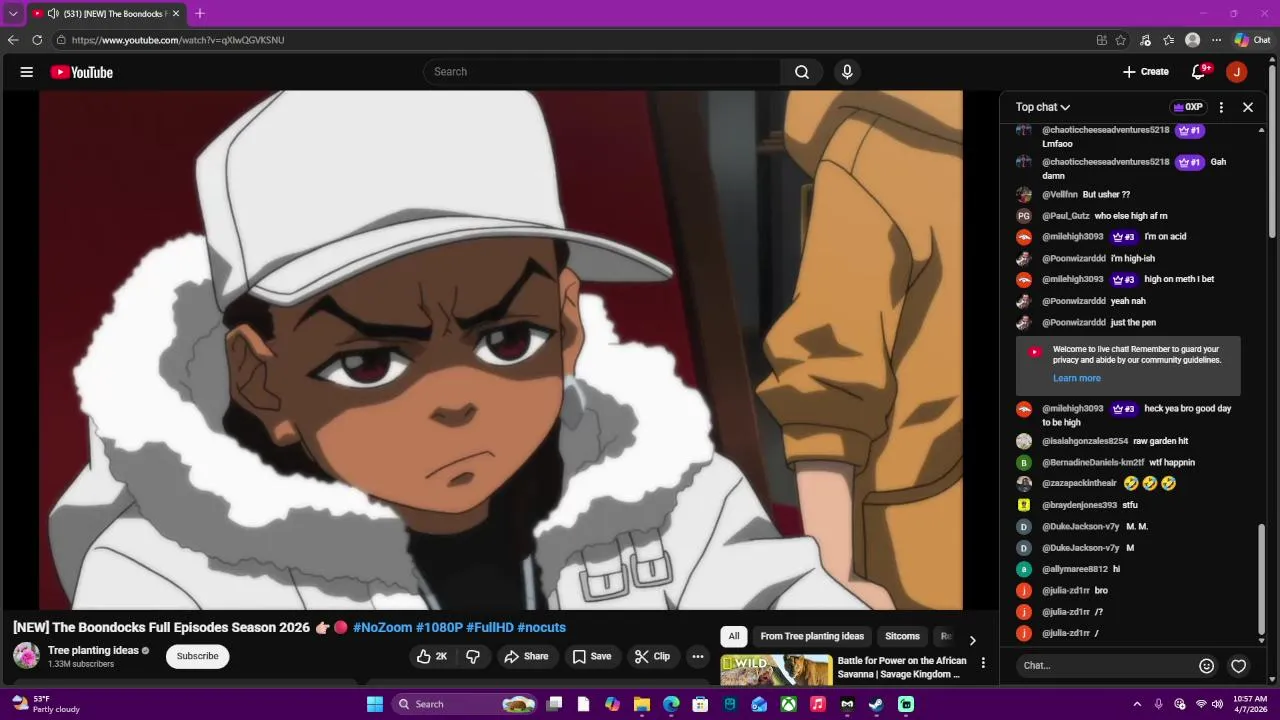Image resolution: width=1280 pixels, height=720 pixels.
Task: Open options for Battle for Power video
Action: 983,662
